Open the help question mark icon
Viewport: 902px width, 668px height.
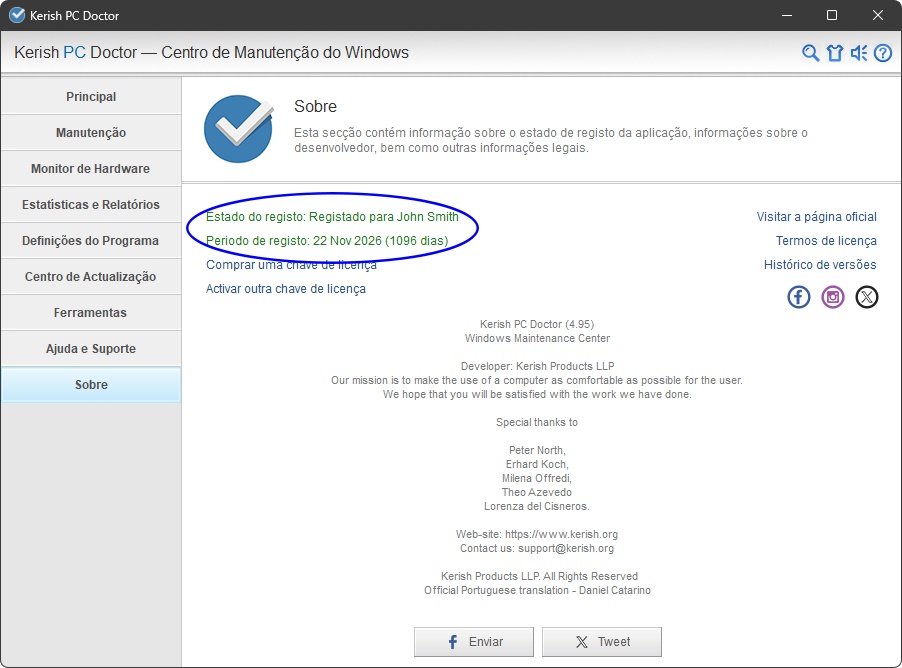(x=882, y=53)
